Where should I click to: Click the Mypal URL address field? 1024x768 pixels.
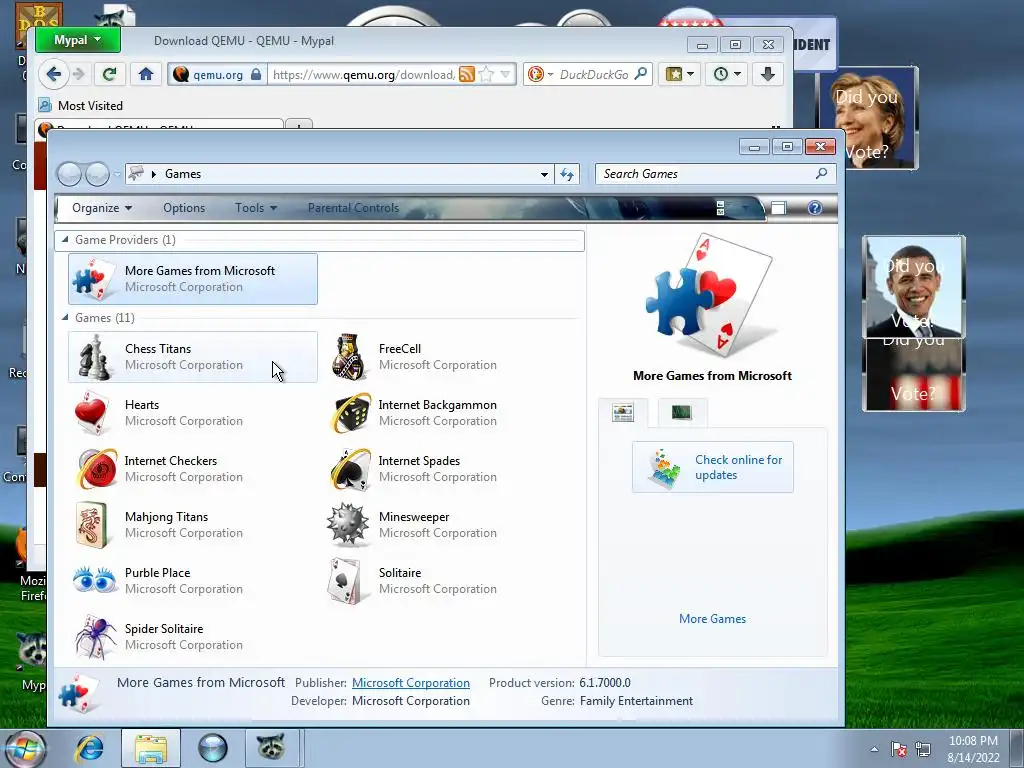[364, 74]
